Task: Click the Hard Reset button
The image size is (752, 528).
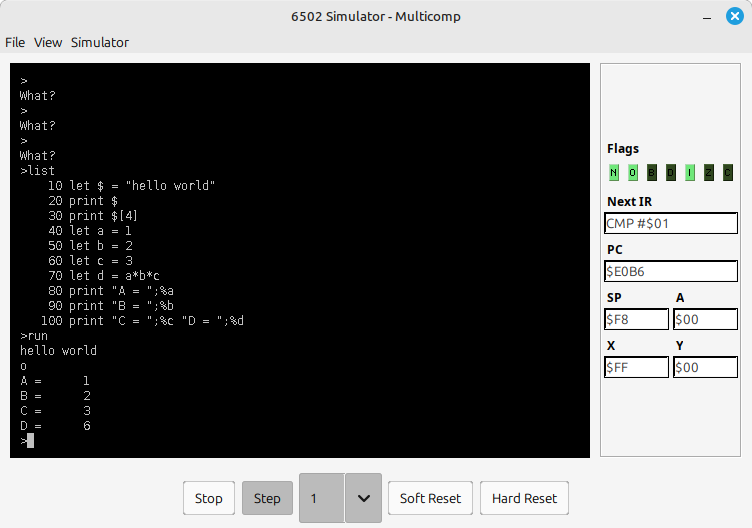Action: coord(524,498)
